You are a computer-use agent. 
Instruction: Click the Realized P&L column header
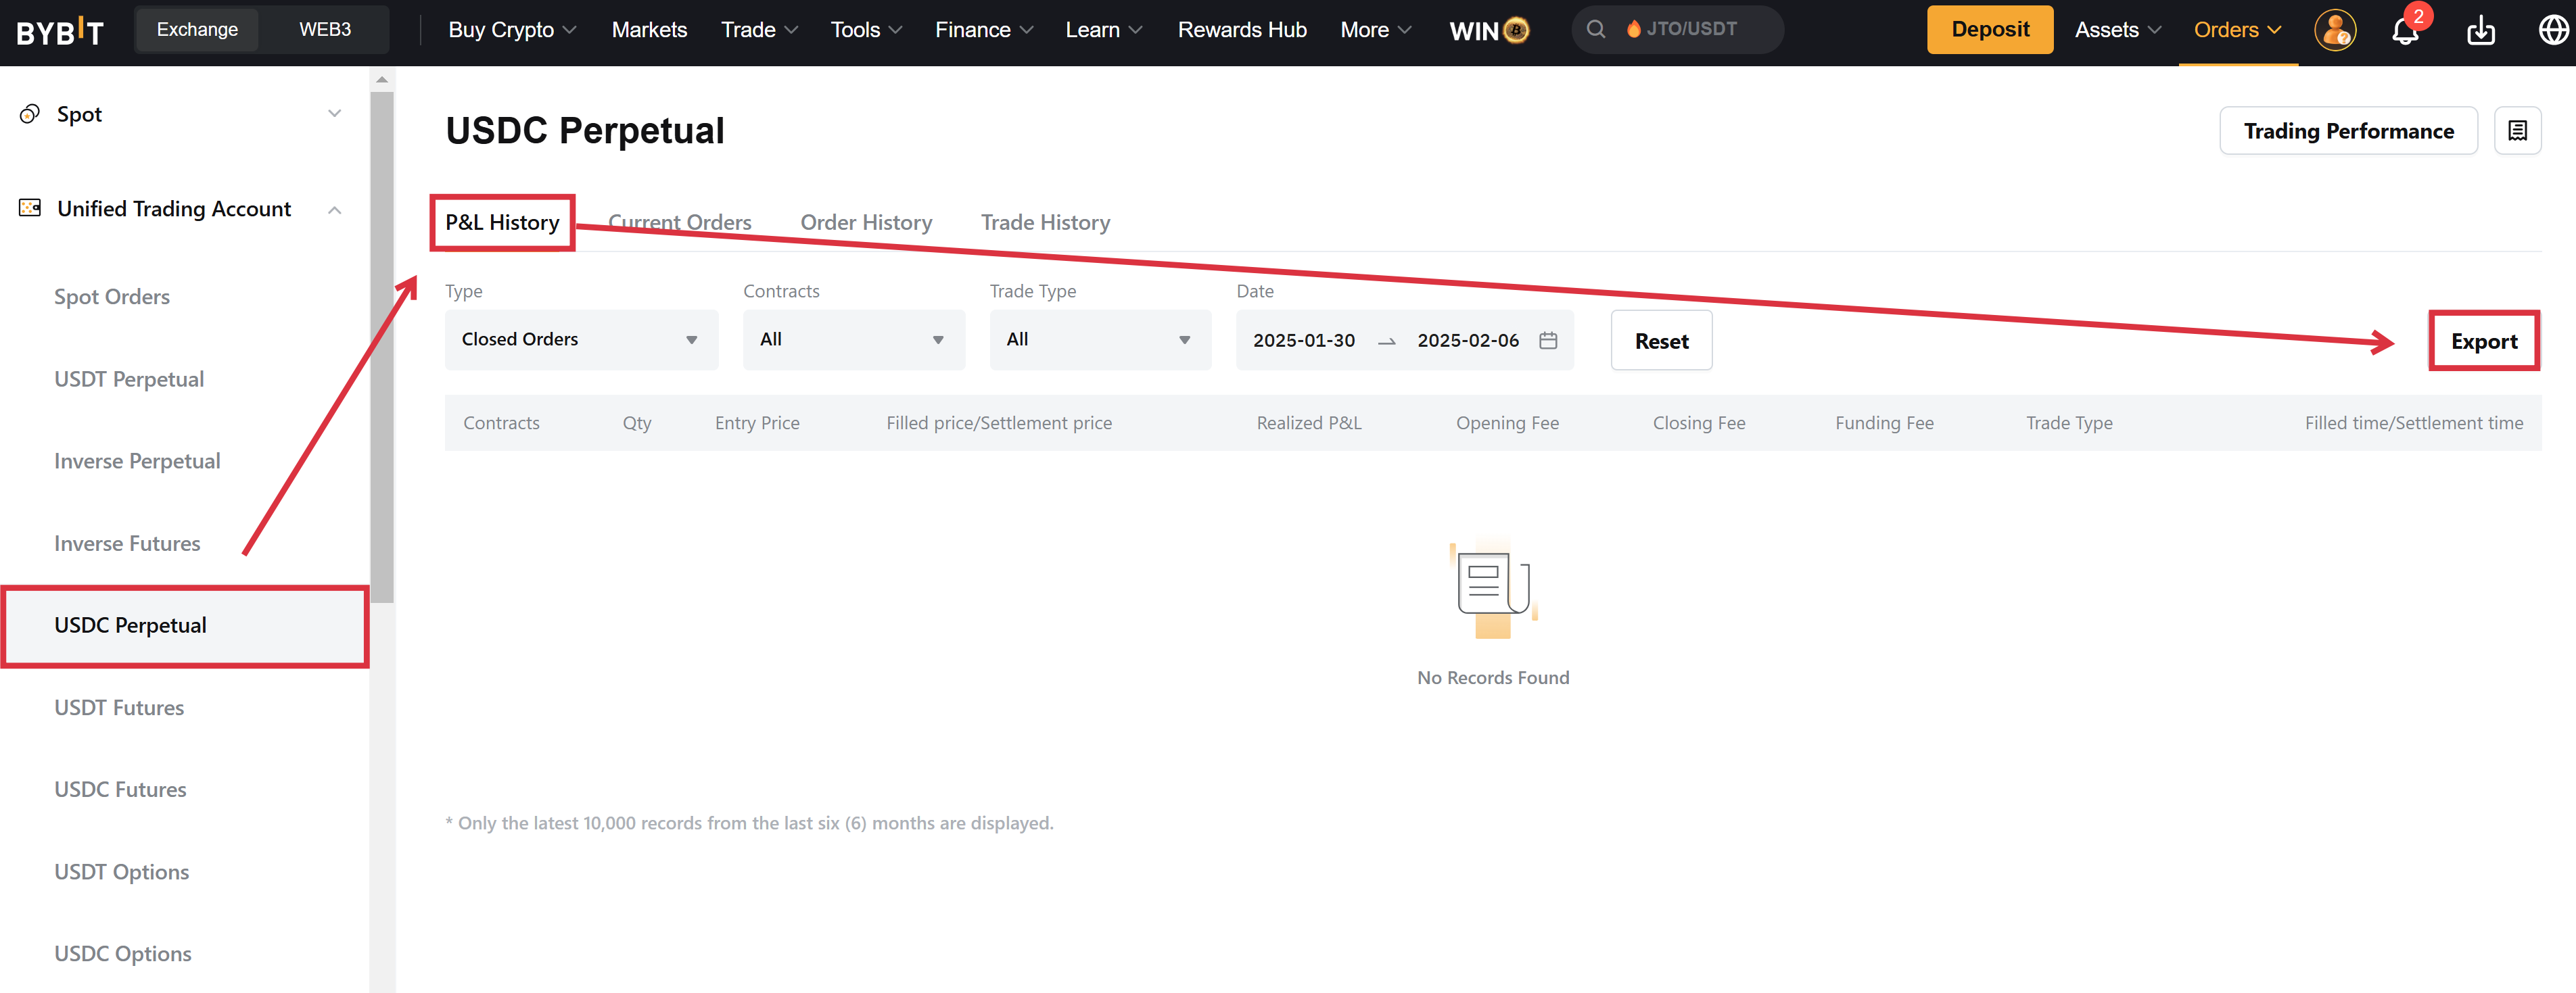point(1308,423)
